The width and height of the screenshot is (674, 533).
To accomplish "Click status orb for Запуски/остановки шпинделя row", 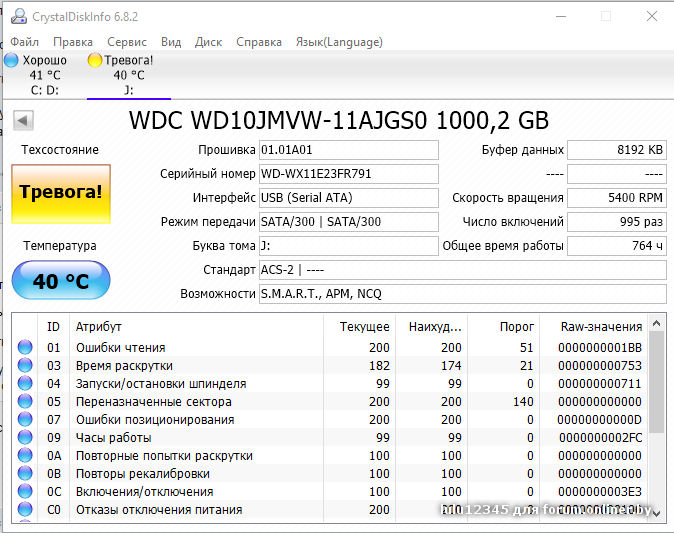I will point(25,383).
